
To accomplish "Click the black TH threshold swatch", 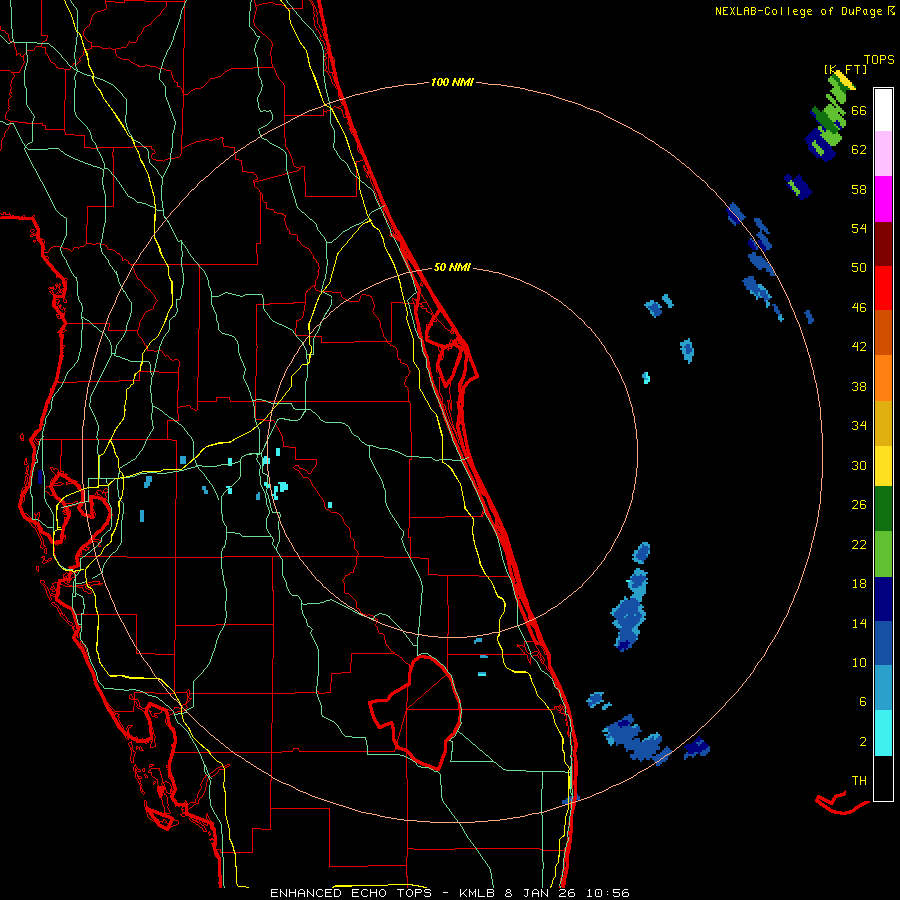I will [883, 778].
